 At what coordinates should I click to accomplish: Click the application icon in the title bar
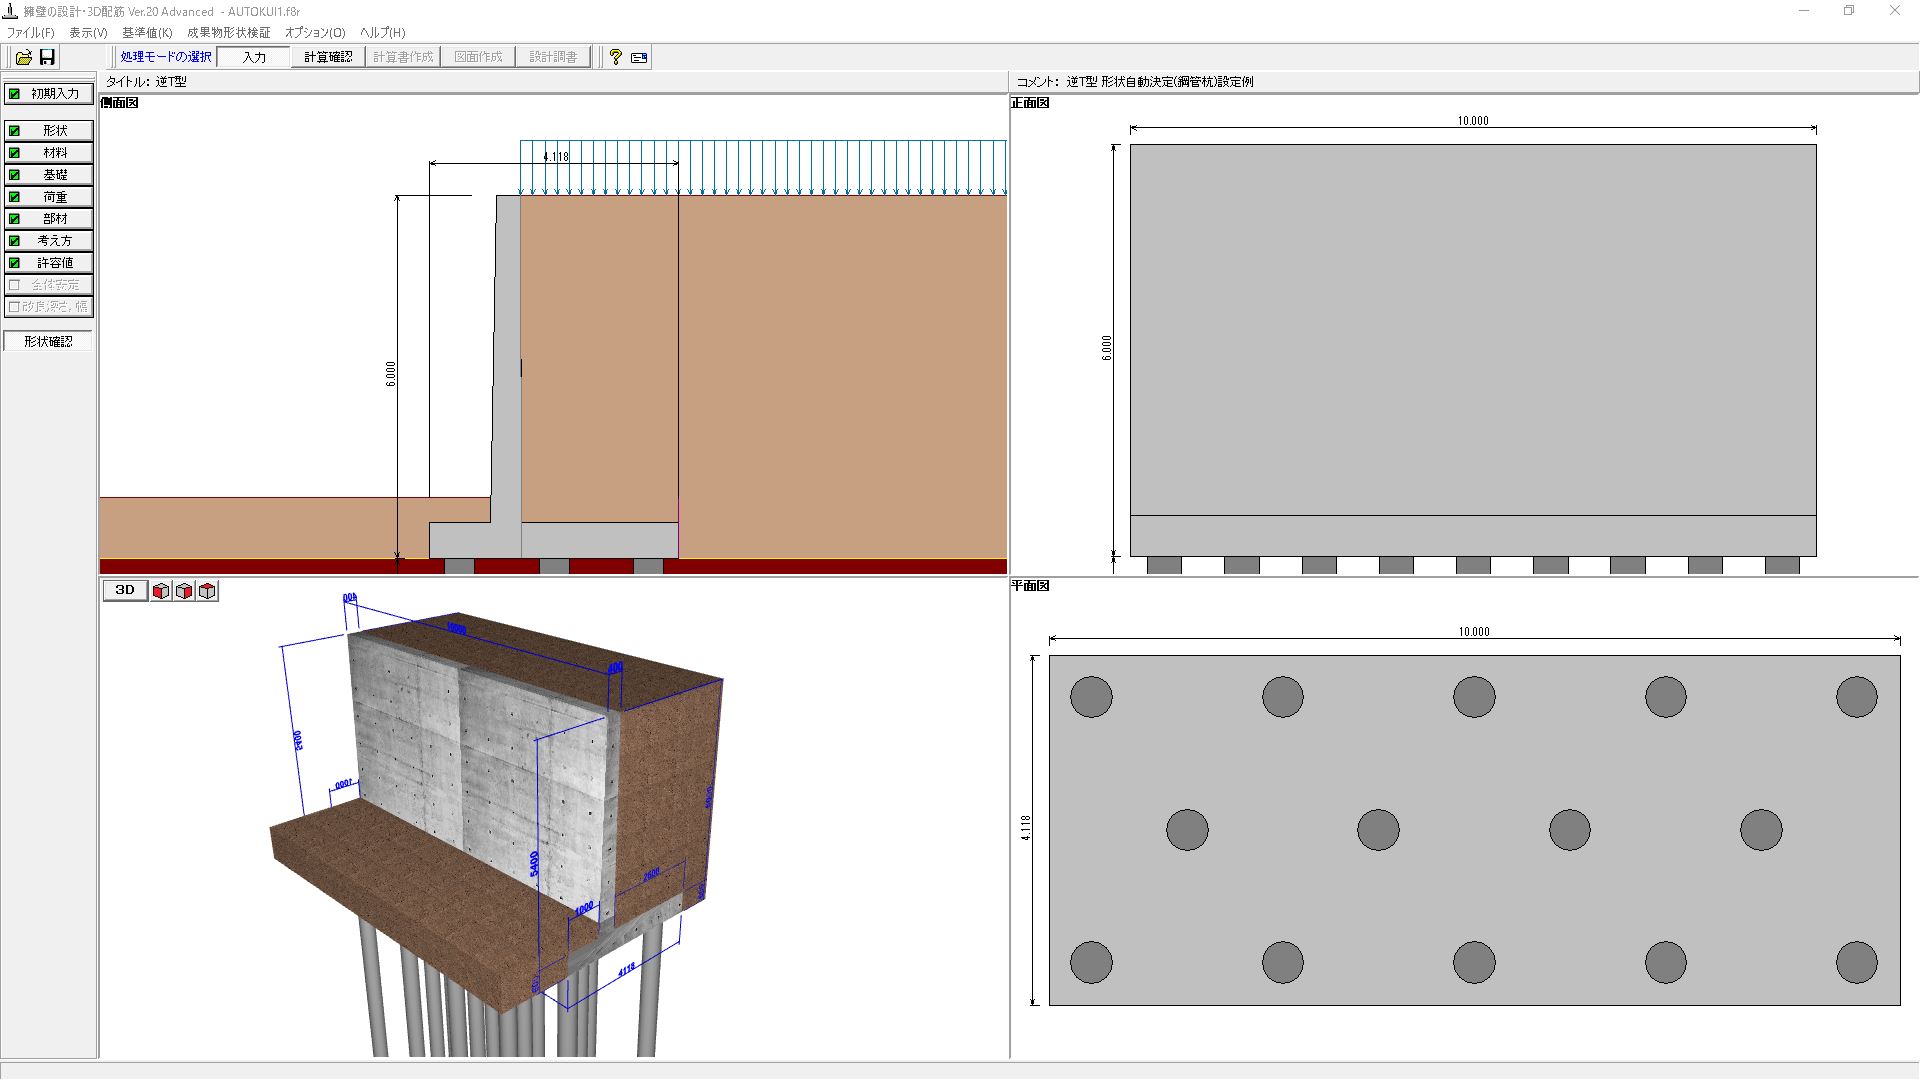click(x=11, y=11)
